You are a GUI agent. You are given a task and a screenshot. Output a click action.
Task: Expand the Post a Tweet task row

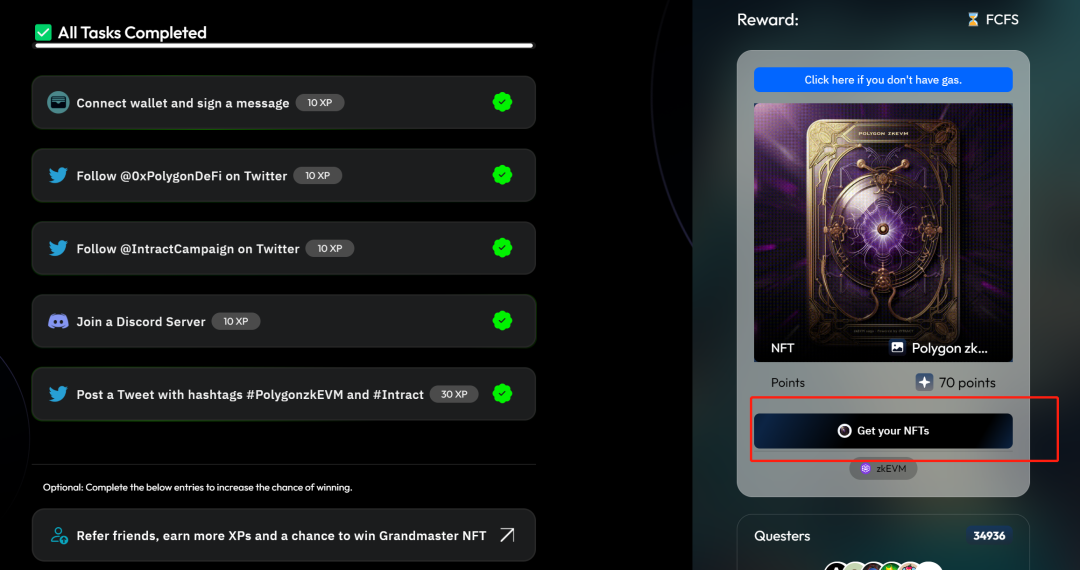(x=284, y=394)
